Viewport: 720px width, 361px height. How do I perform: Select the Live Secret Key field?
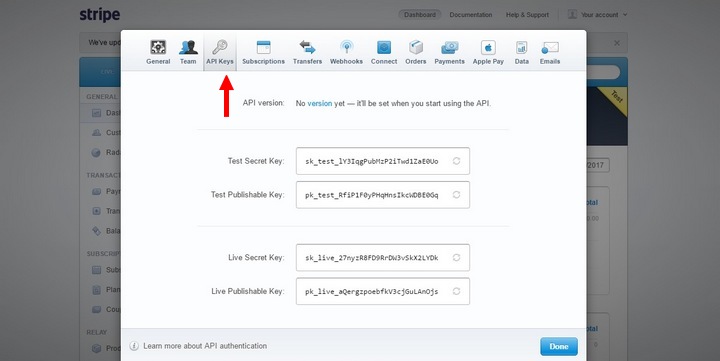tap(383, 258)
